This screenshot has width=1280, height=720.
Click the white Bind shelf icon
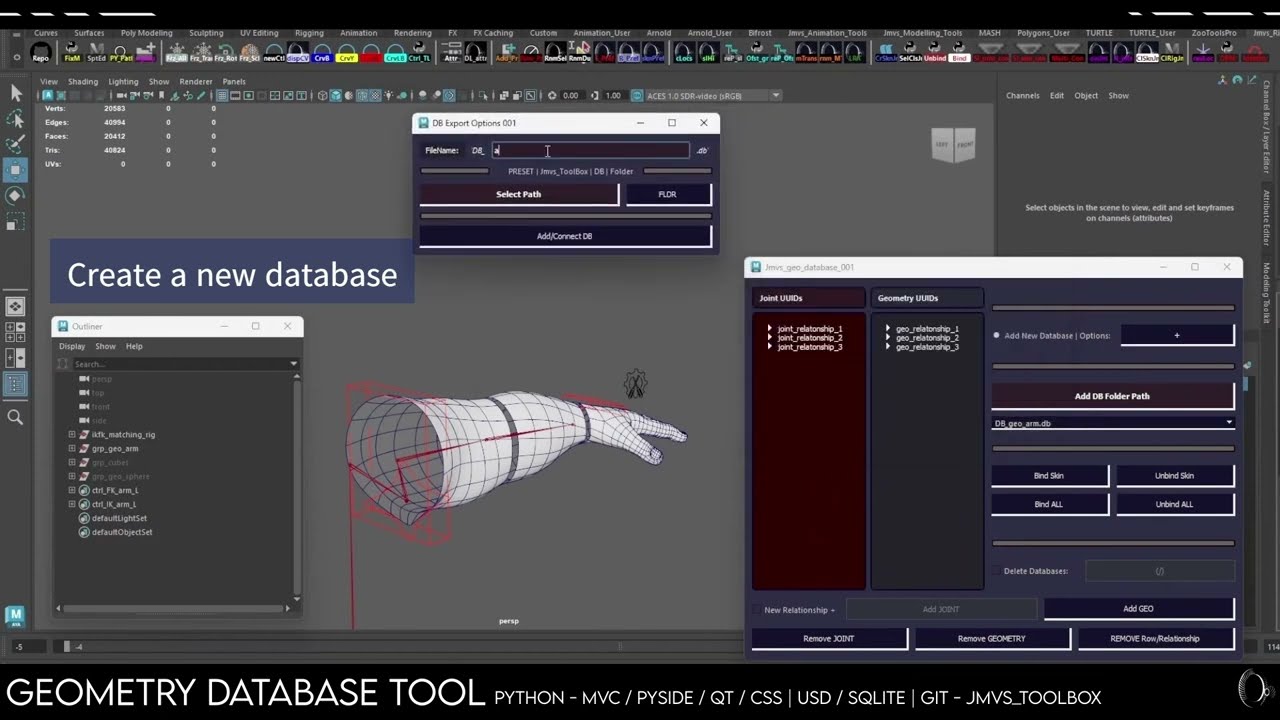coord(959,51)
